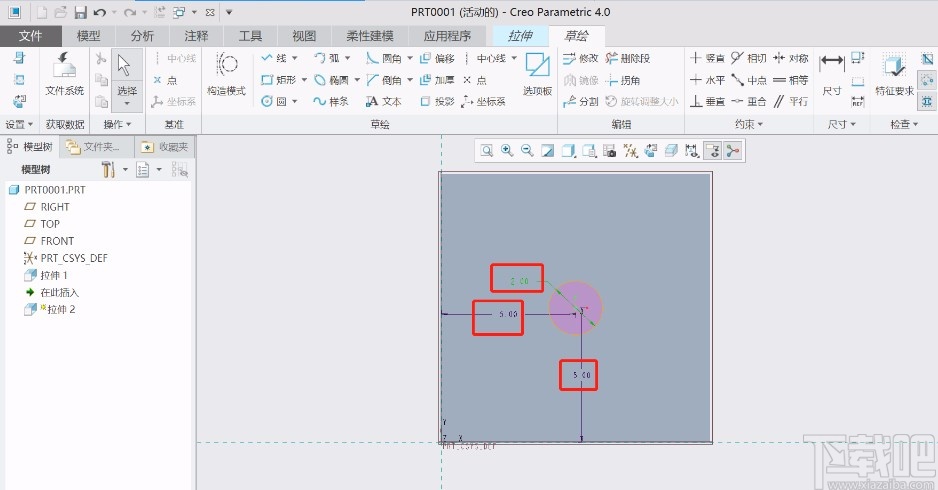Apply the Tangent (相切) constraint
The image size is (938, 490).
(748, 58)
